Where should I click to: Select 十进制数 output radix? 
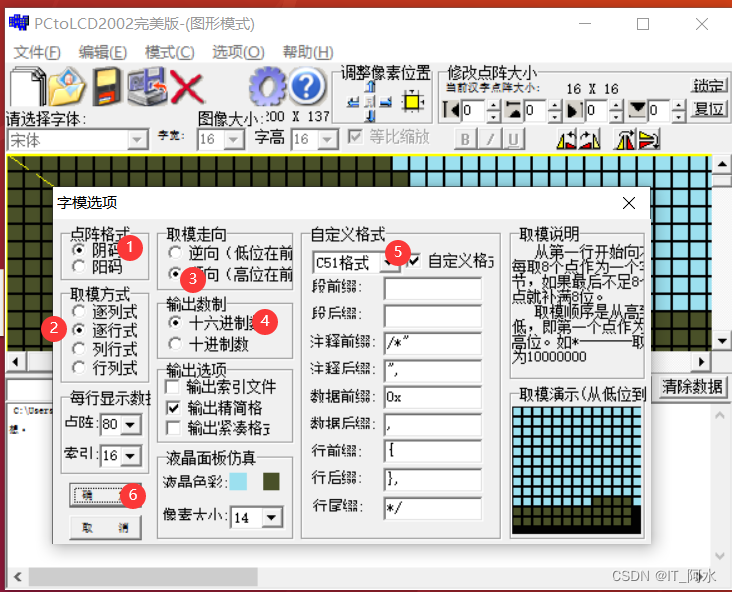tap(175, 344)
